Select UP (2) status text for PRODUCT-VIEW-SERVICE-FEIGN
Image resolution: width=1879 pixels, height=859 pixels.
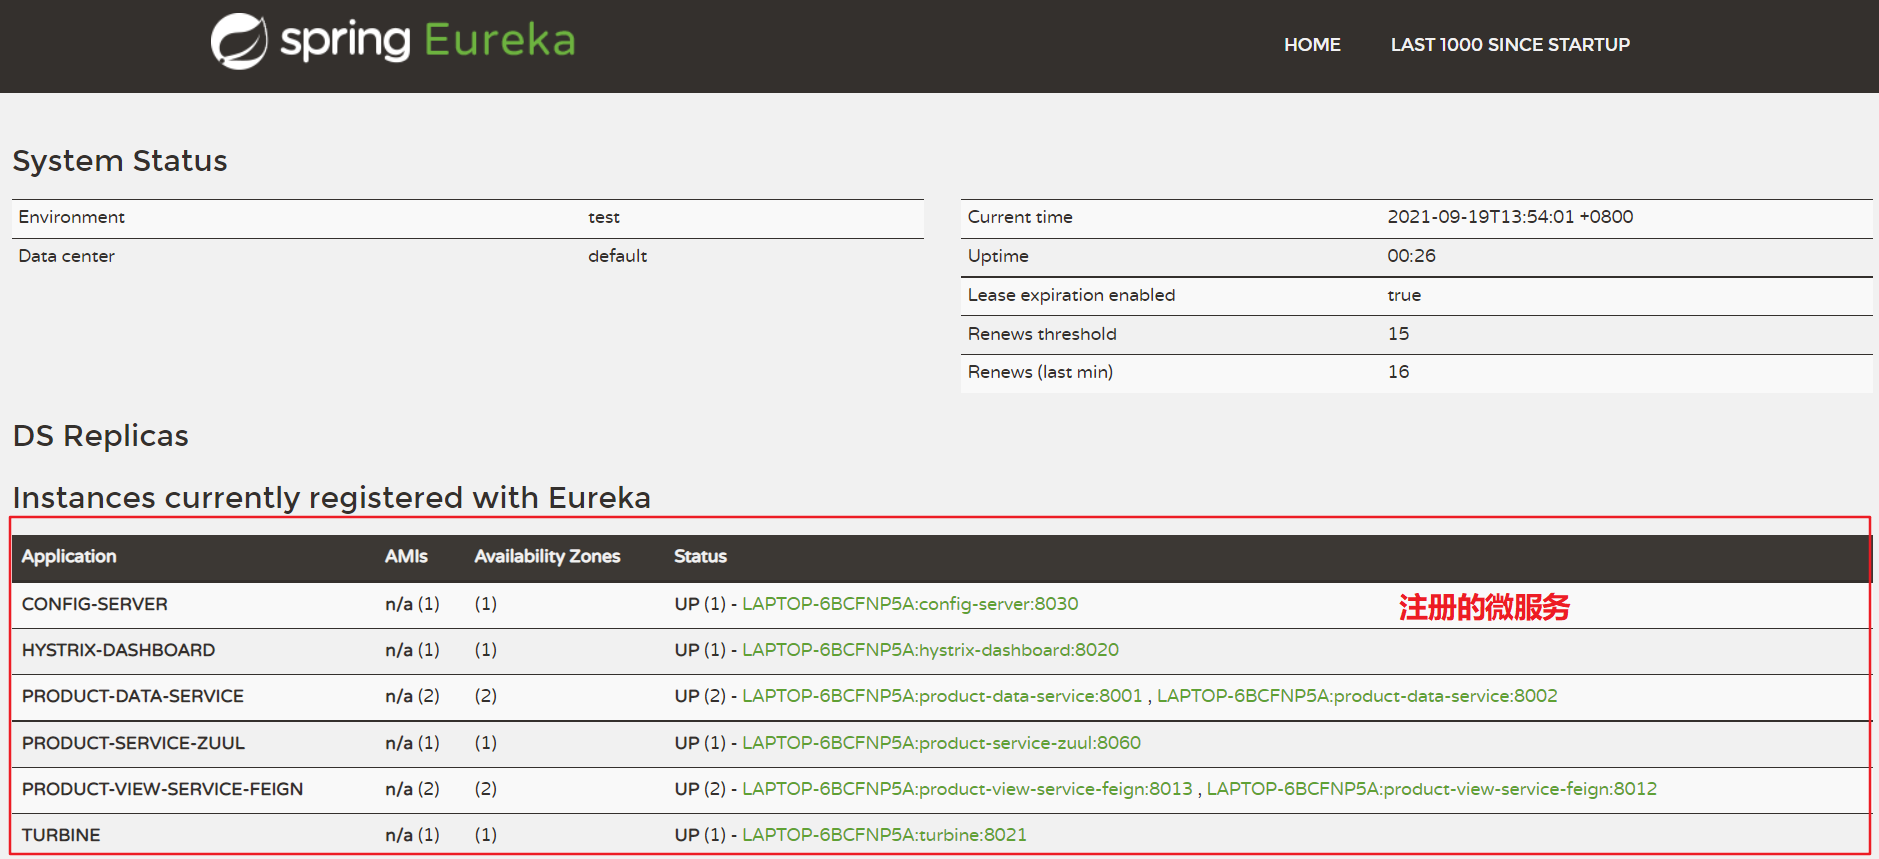[x=700, y=789]
